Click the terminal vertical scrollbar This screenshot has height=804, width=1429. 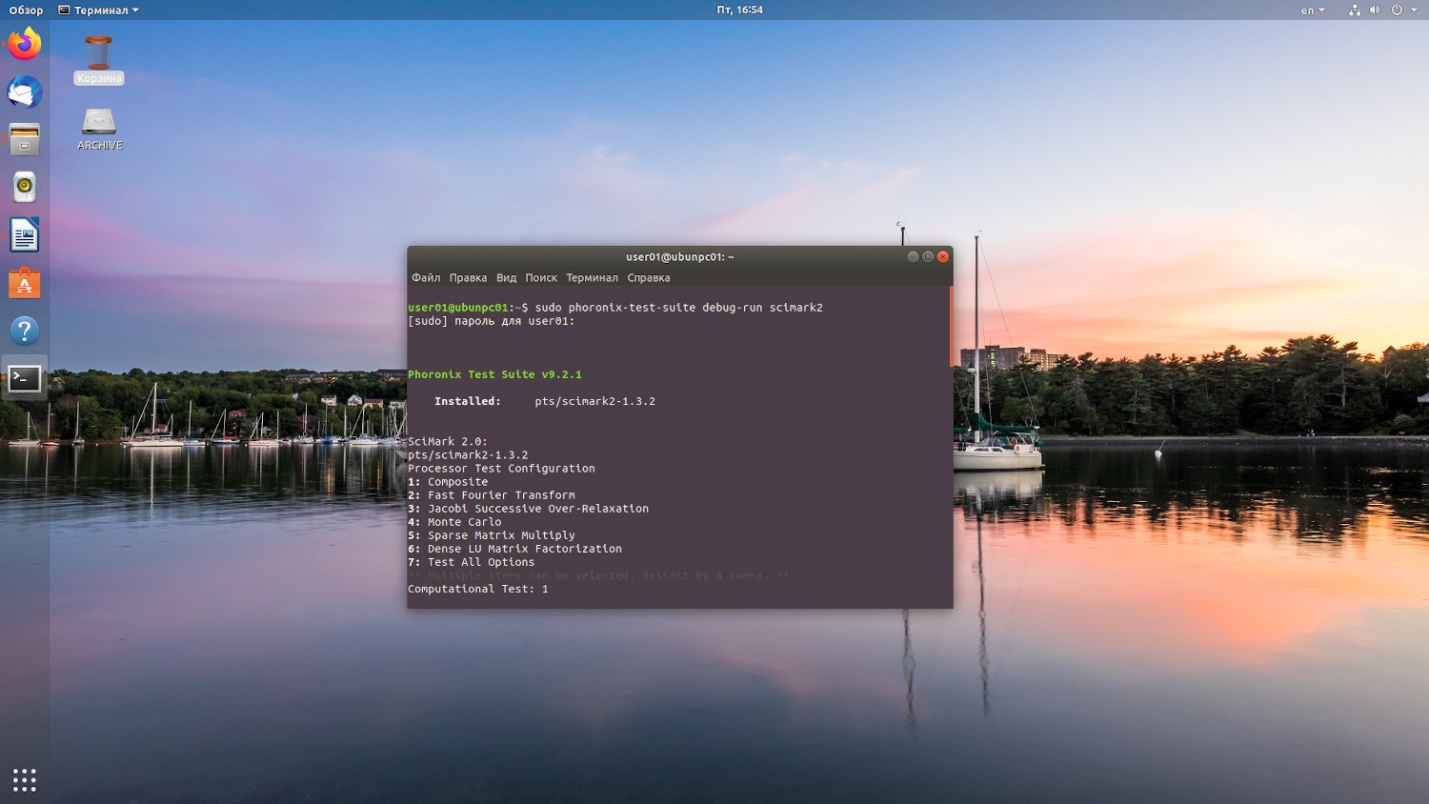pos(950,328)
